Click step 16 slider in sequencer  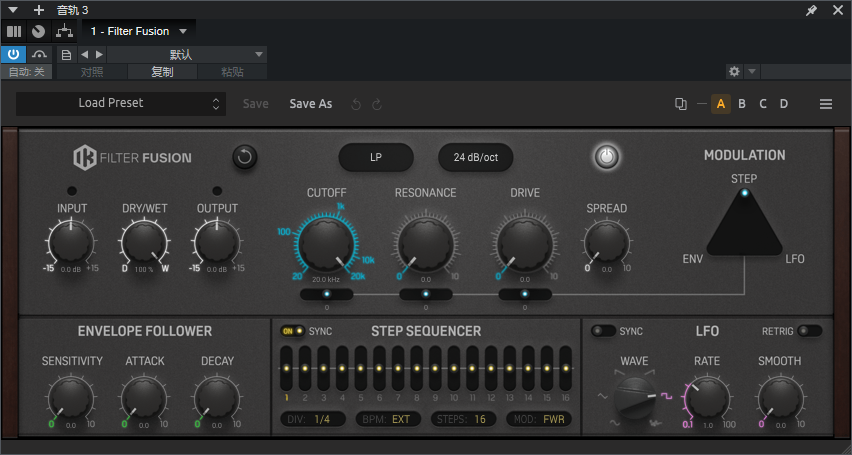point(566,368)
